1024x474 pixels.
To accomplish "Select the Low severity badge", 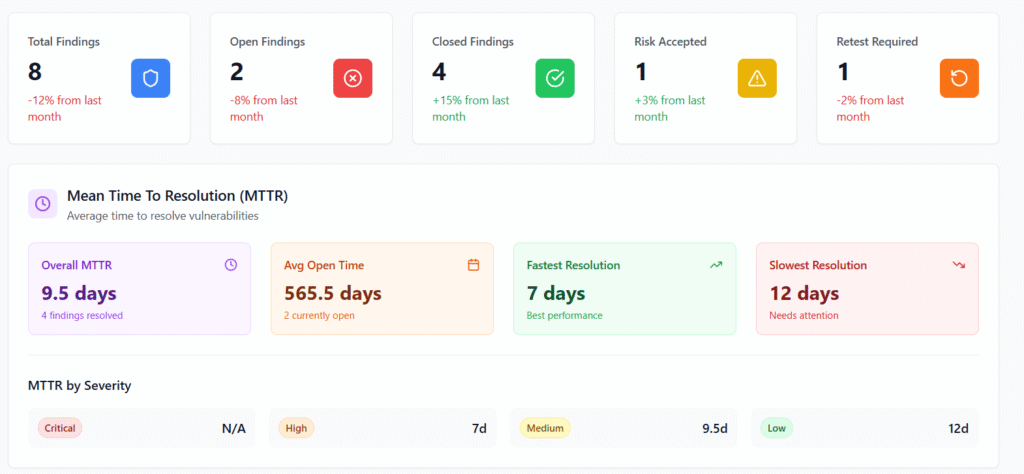I will pyautogui.click(x=776, y=428).
